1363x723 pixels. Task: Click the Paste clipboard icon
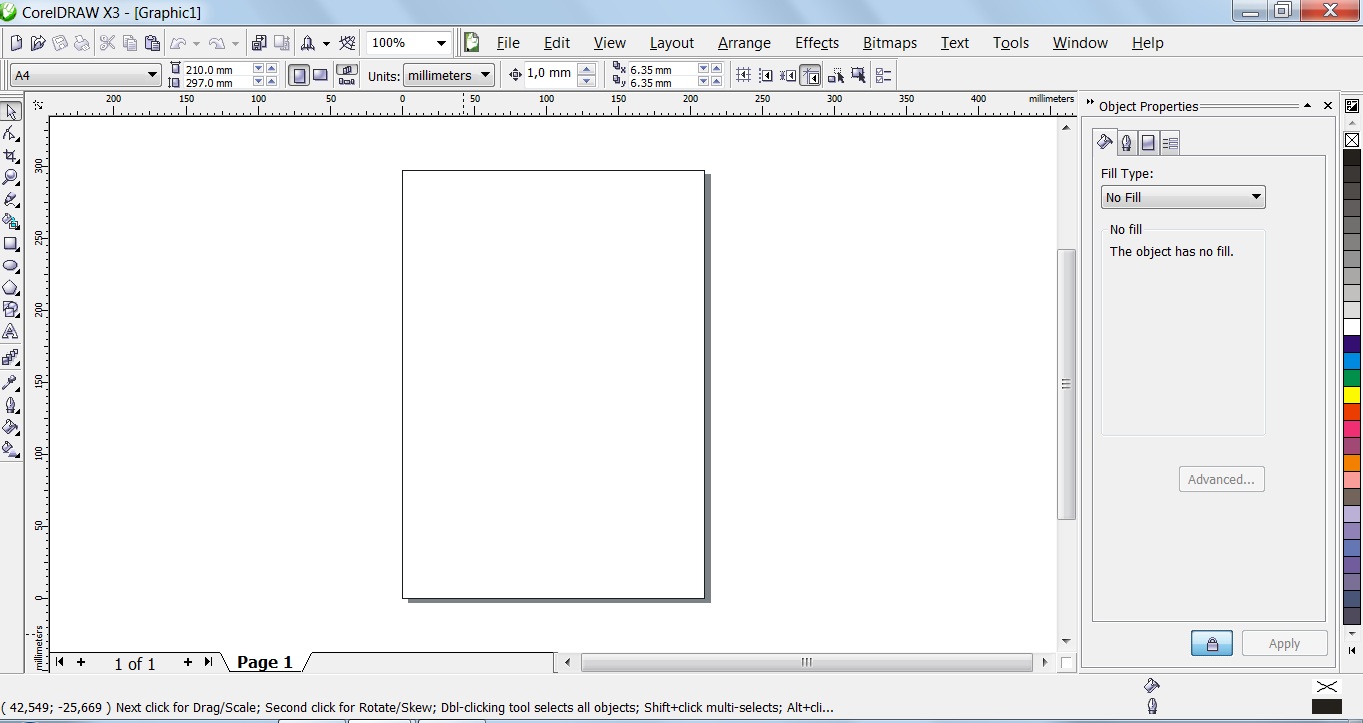click(152, 43)
